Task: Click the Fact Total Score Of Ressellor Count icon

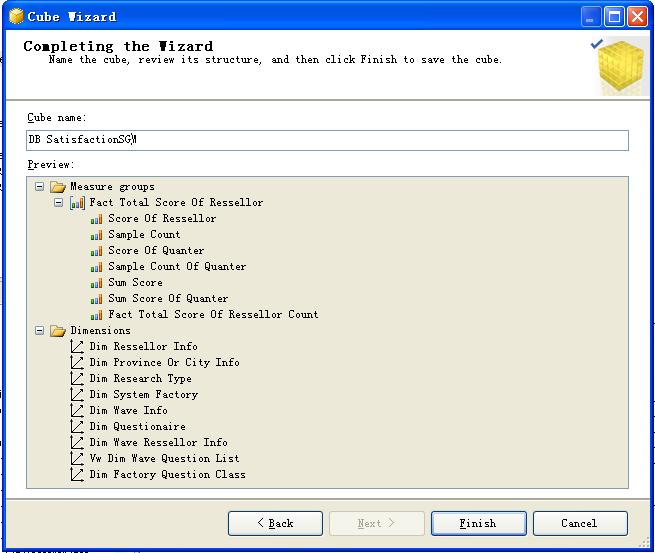Action: tap(96, 315)
